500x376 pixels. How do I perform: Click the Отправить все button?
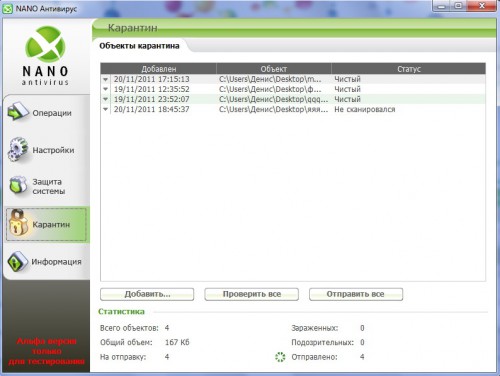pyautogui.click(x=356, y=294)
